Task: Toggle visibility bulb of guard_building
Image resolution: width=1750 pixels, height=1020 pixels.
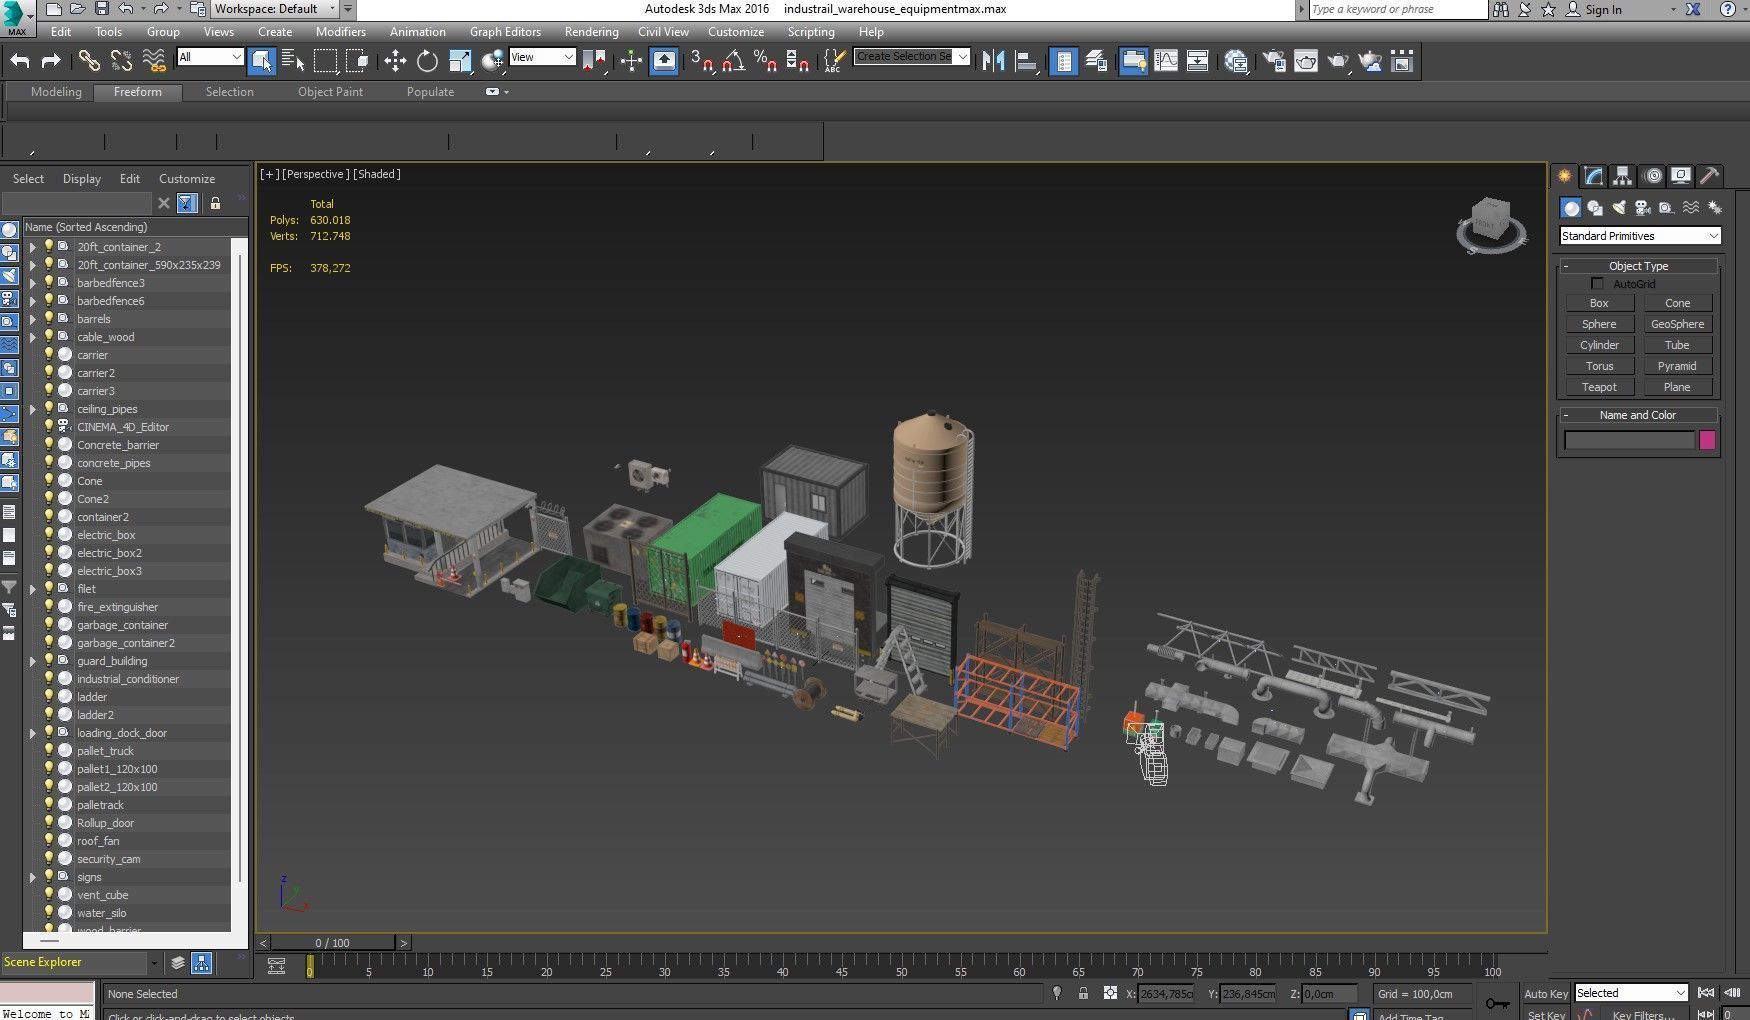Action: (x=48, y=660)
